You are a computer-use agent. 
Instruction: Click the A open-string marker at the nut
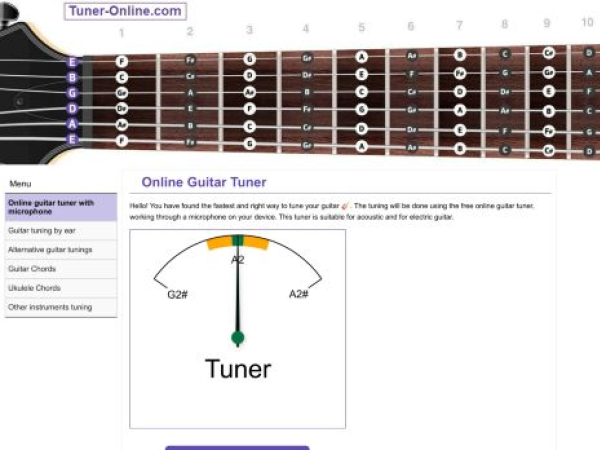[72, 124]
